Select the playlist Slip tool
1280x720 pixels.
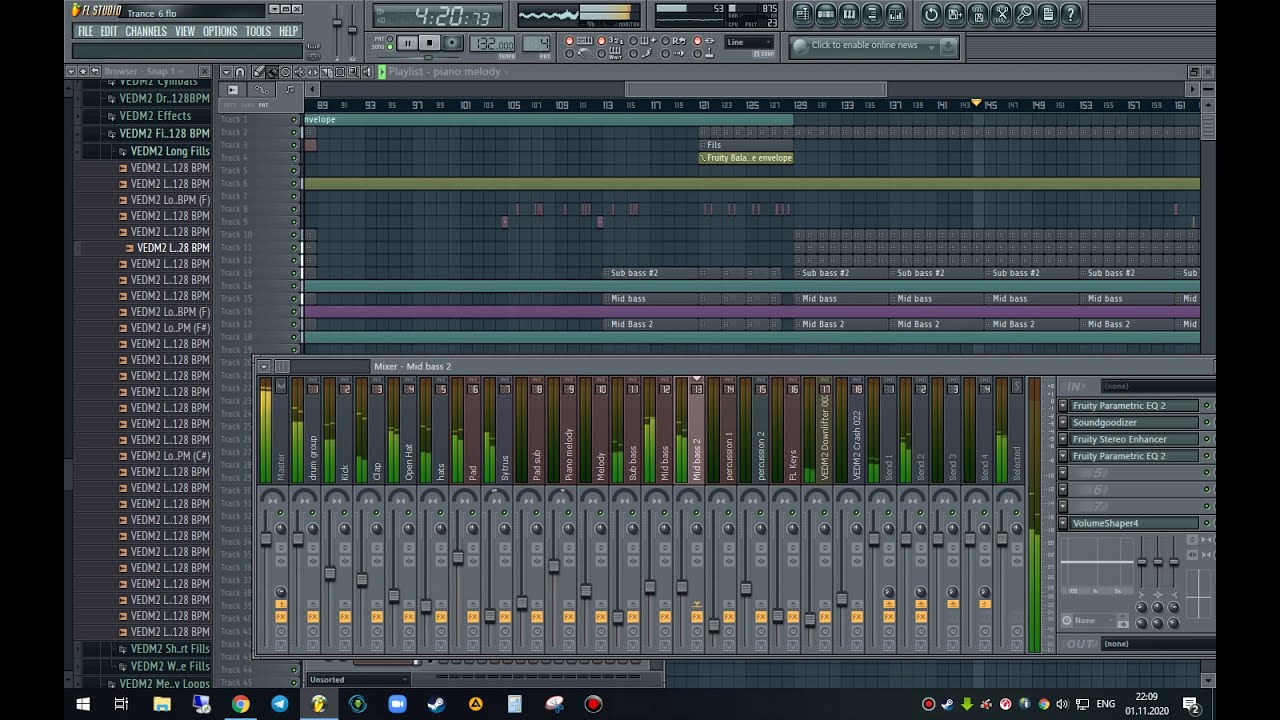[313, 72]
